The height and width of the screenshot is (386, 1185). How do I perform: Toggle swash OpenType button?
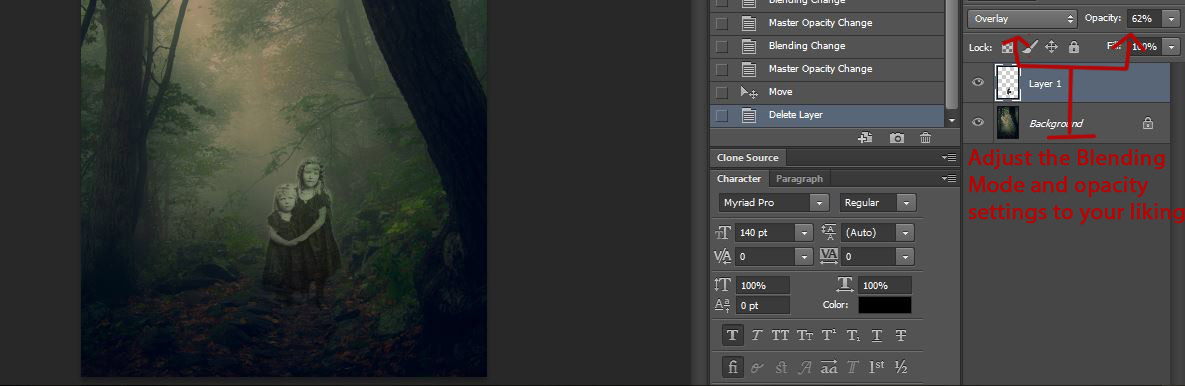[x=805, y=368]
